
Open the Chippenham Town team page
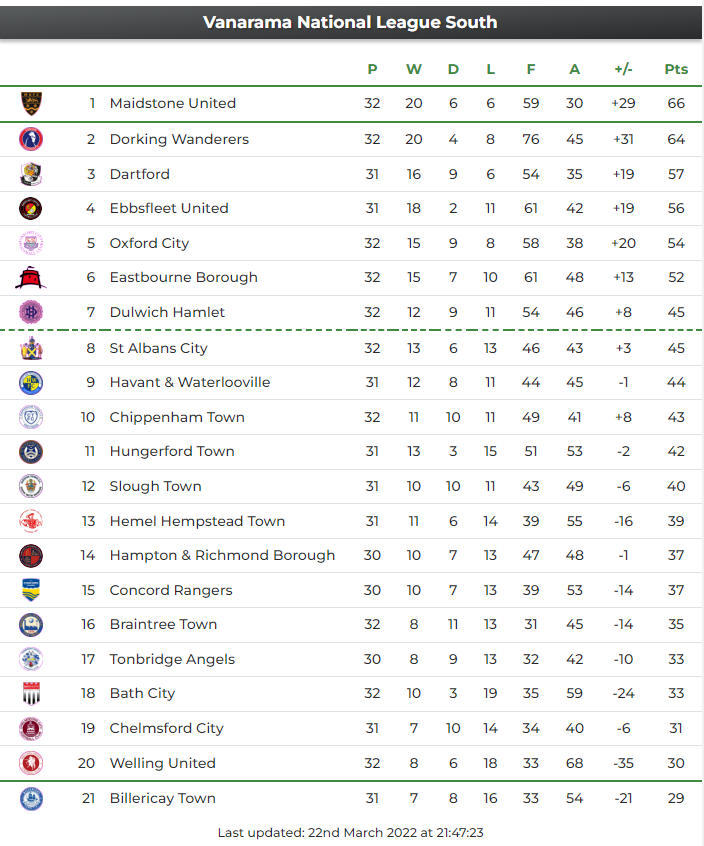(x=177, y=417)
